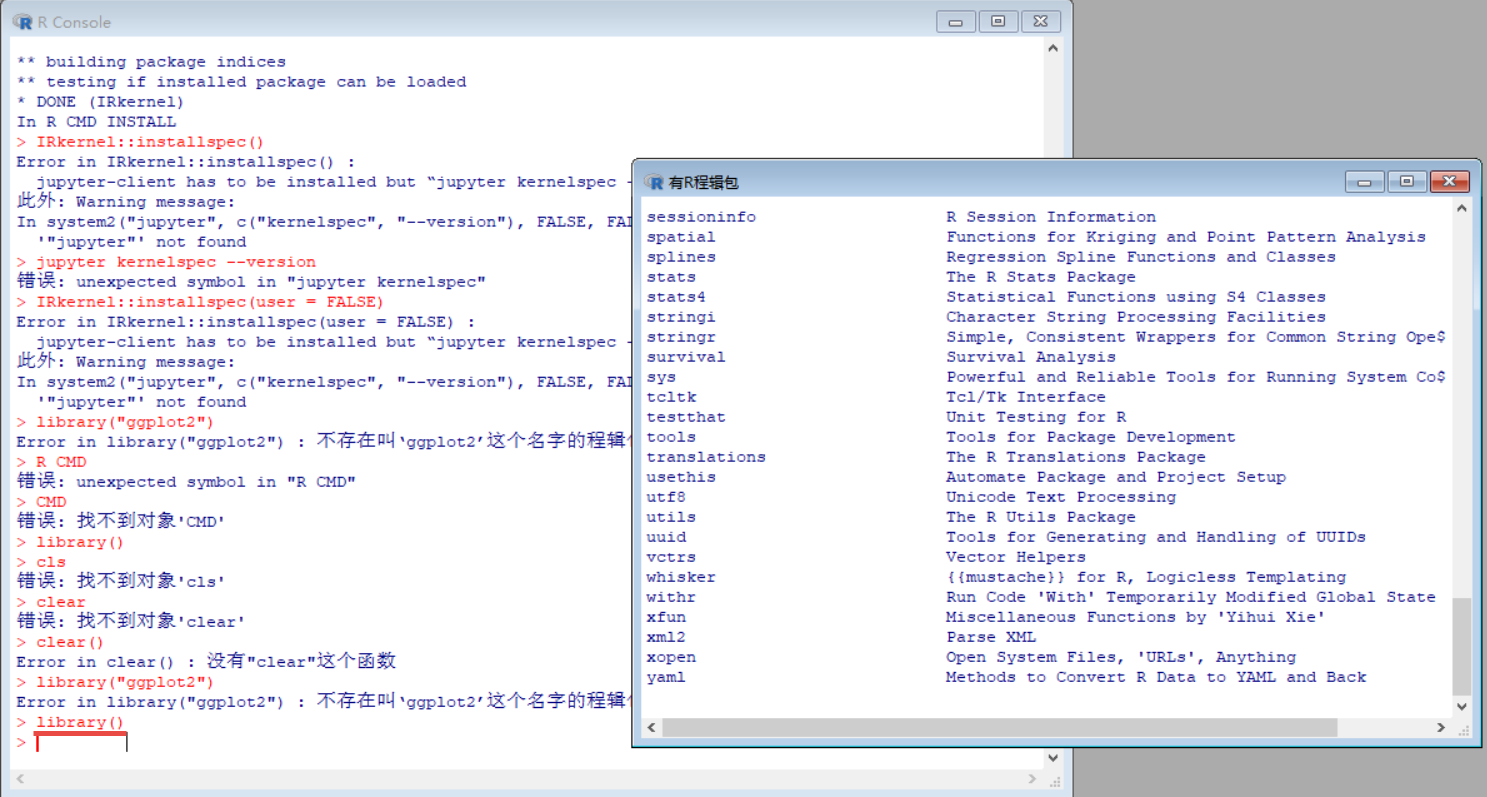Click the 'Tcl/Tk Interface' description text

(x=1026, y=397)
